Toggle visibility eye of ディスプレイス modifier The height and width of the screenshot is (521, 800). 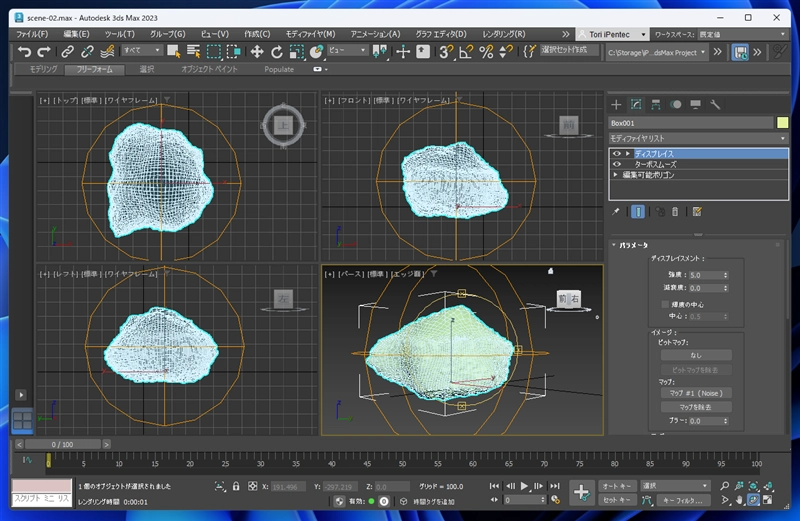pos(617,154)
